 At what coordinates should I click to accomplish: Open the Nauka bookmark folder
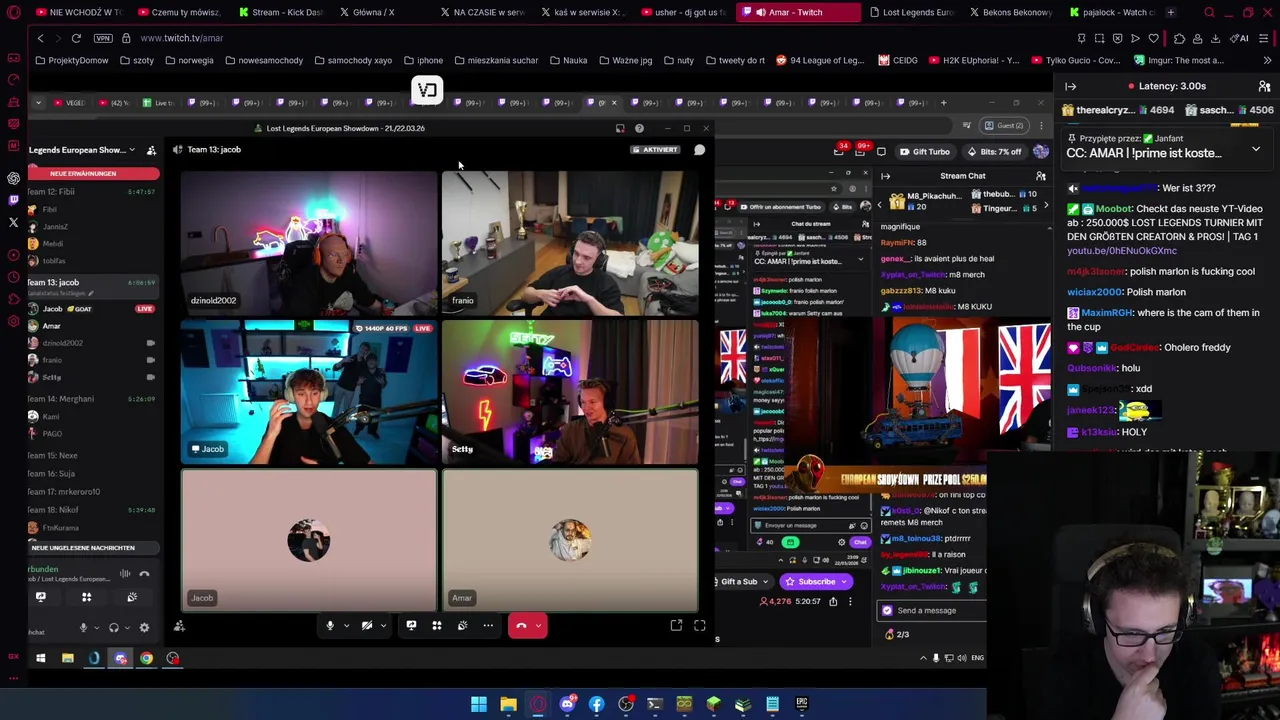coord(568,60)
